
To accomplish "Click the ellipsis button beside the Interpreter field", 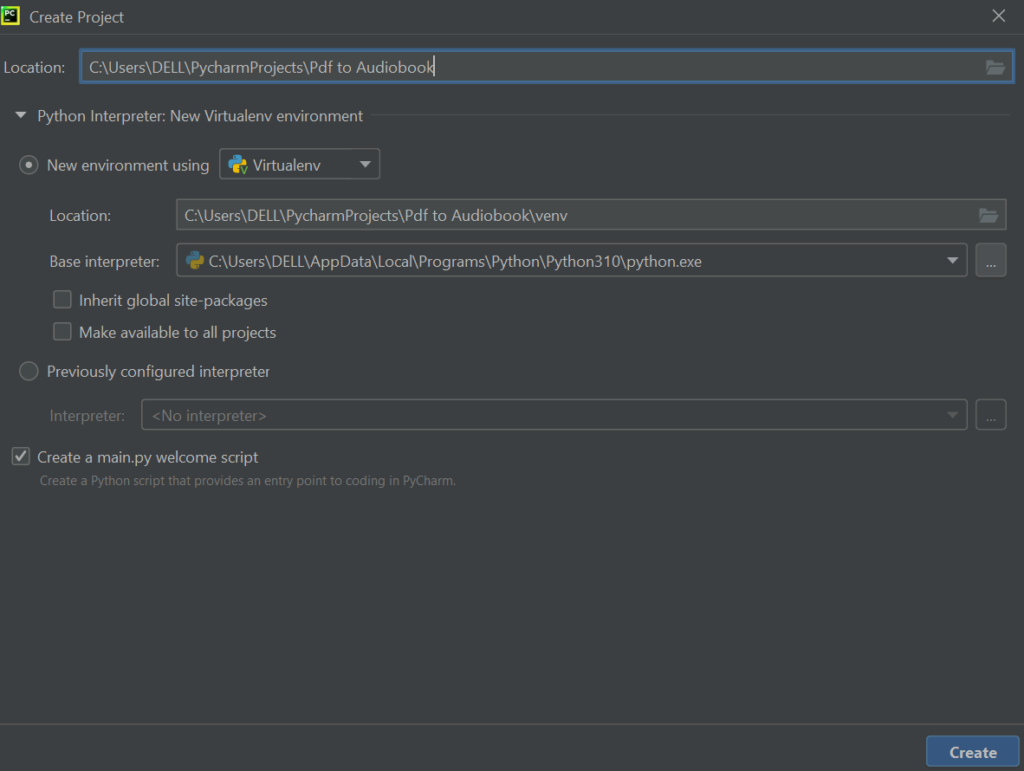I will point(991,415).
